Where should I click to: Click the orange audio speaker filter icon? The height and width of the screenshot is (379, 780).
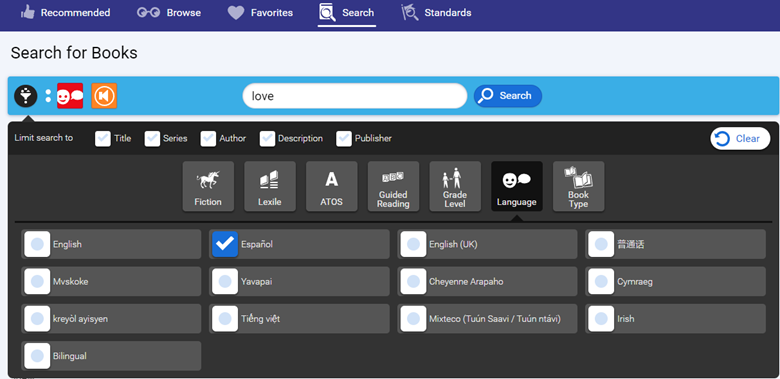(104, 95)
